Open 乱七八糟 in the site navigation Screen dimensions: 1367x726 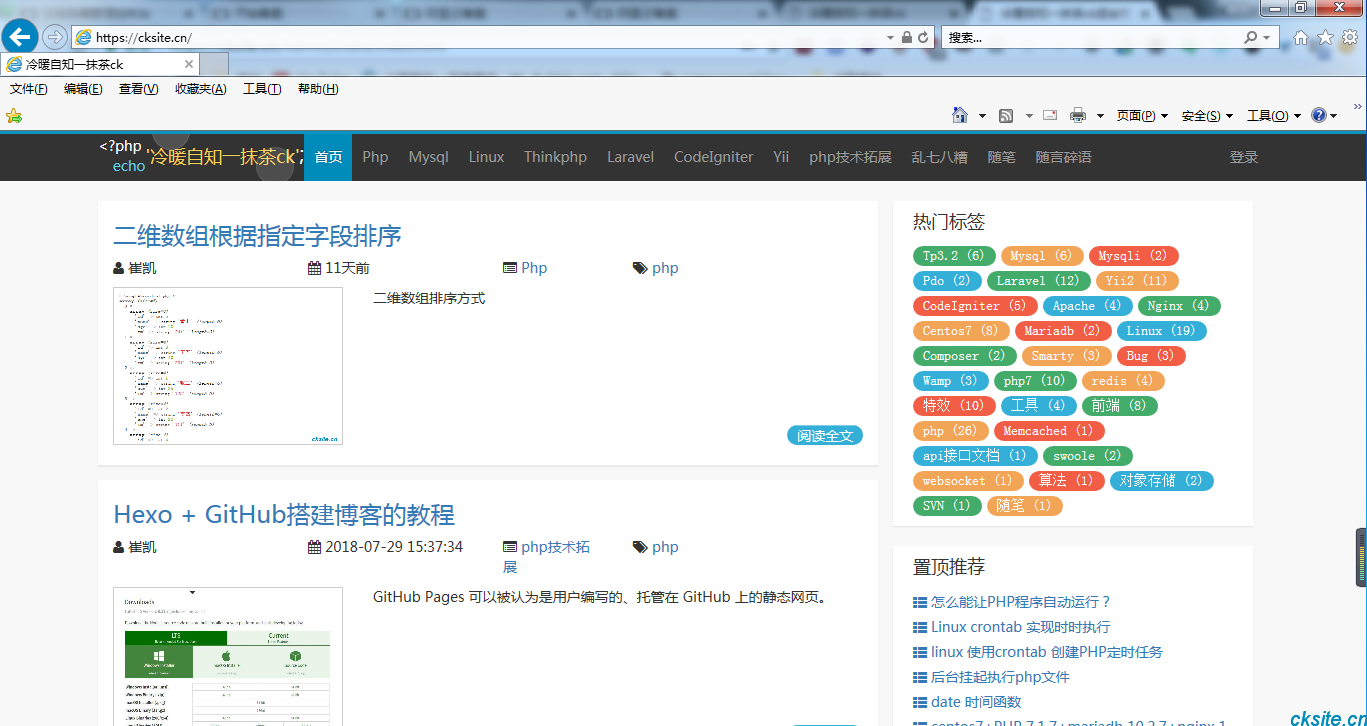tap(939, 157)
